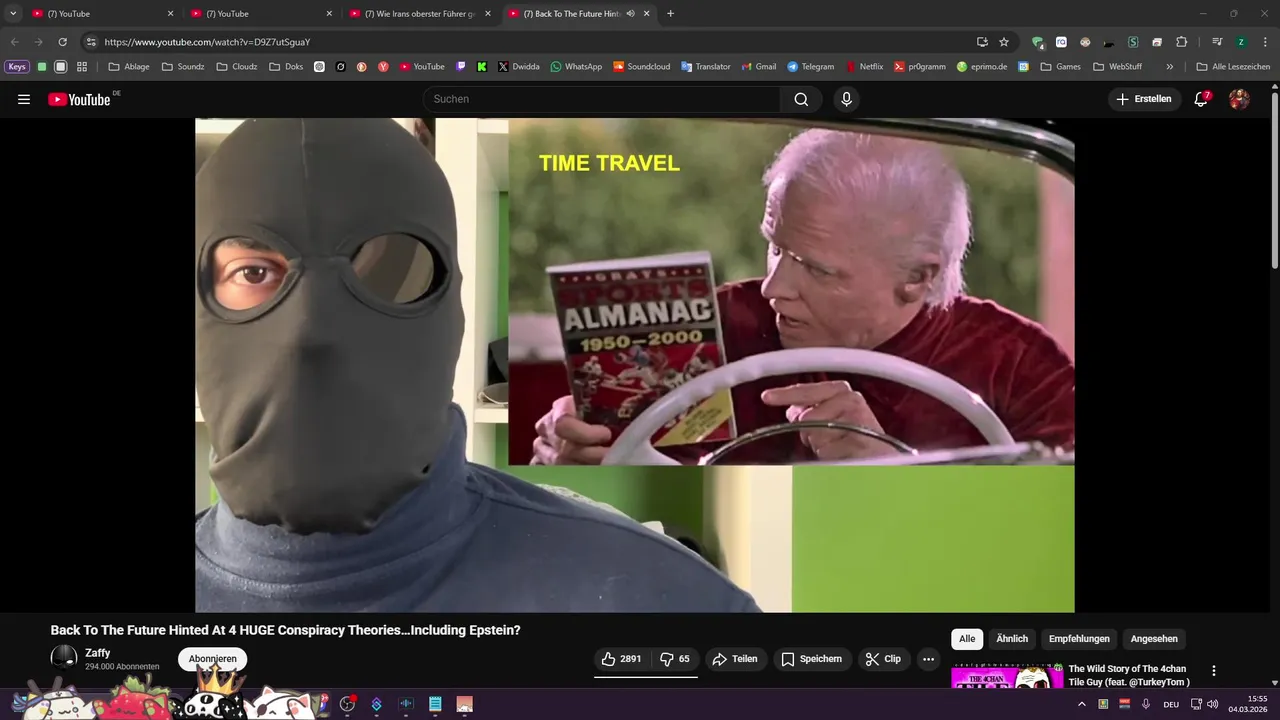Switch keyboard language via DEU indicator
Image resolution: width=1280 pixels, height=720 pixels.
point(1171,704)
